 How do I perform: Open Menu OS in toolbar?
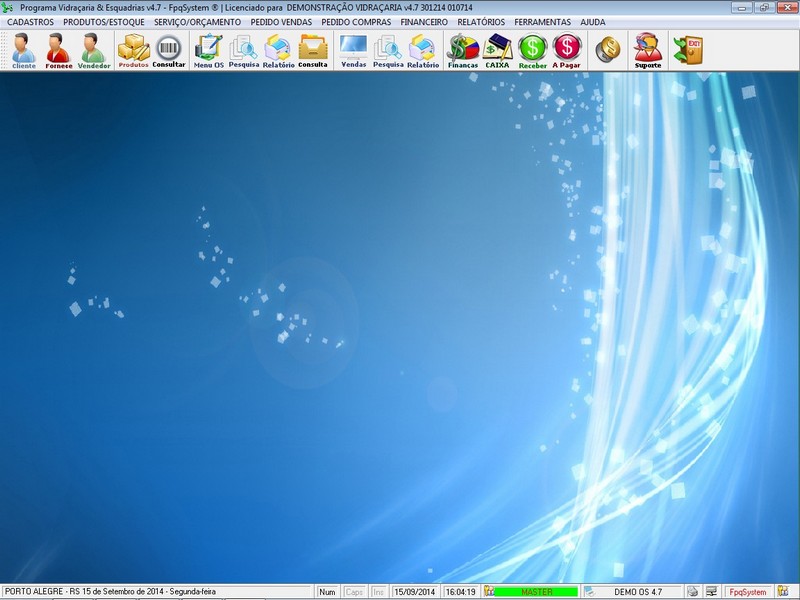coord(209,50)
